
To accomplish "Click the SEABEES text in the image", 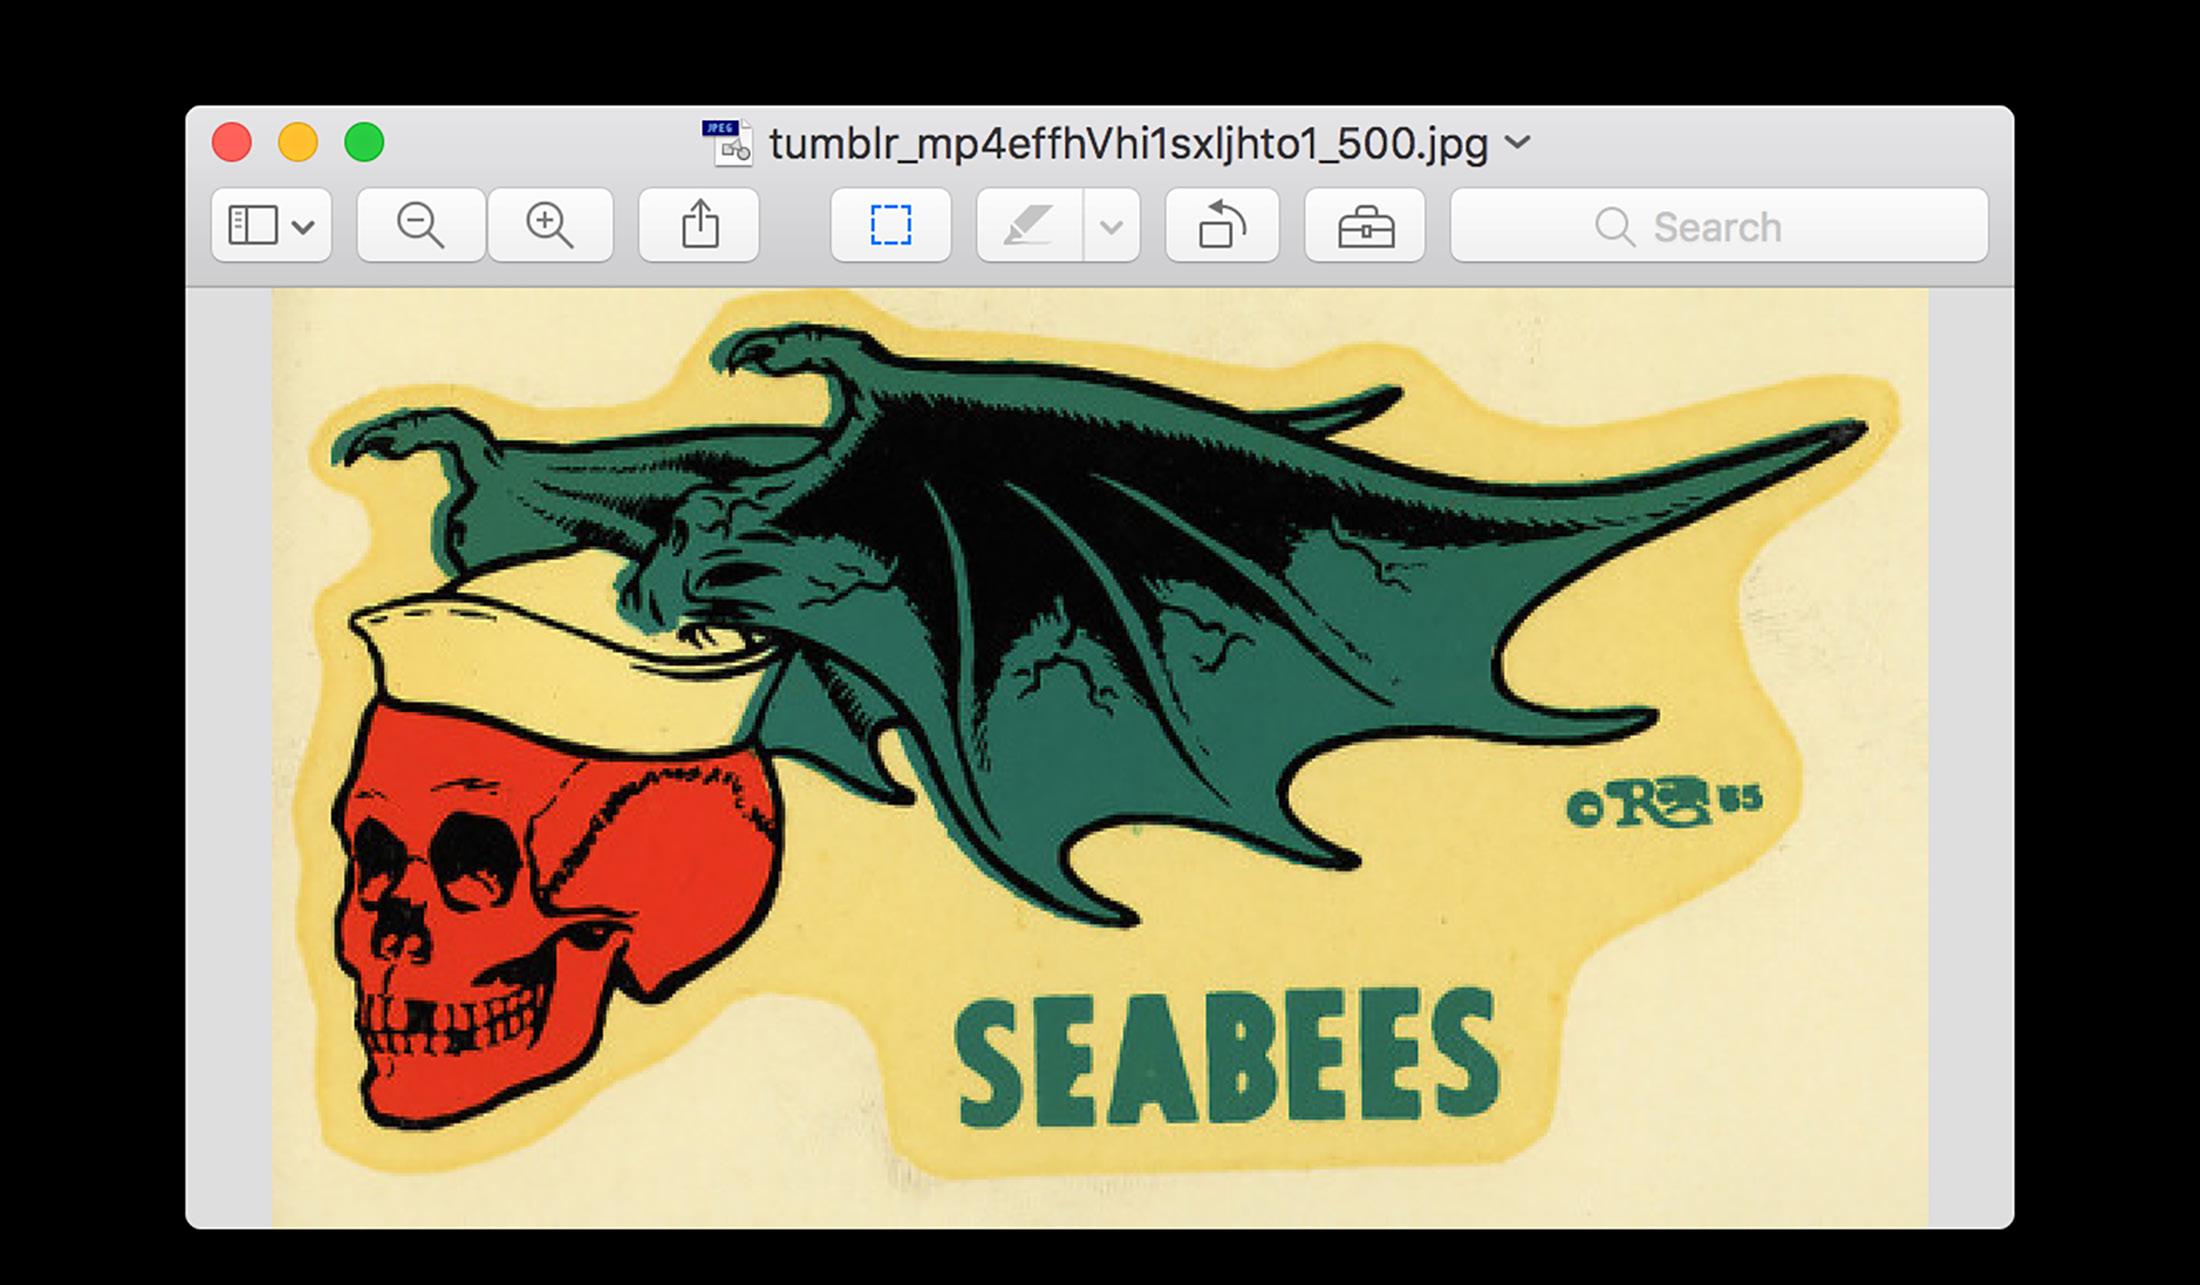I will pos(1228,1058).
